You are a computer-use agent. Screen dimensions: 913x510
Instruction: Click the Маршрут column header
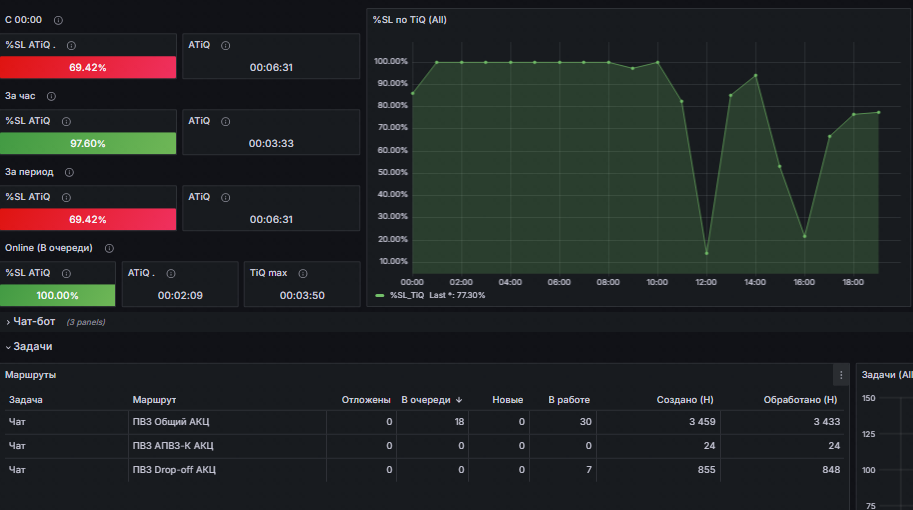click(154, 400)
